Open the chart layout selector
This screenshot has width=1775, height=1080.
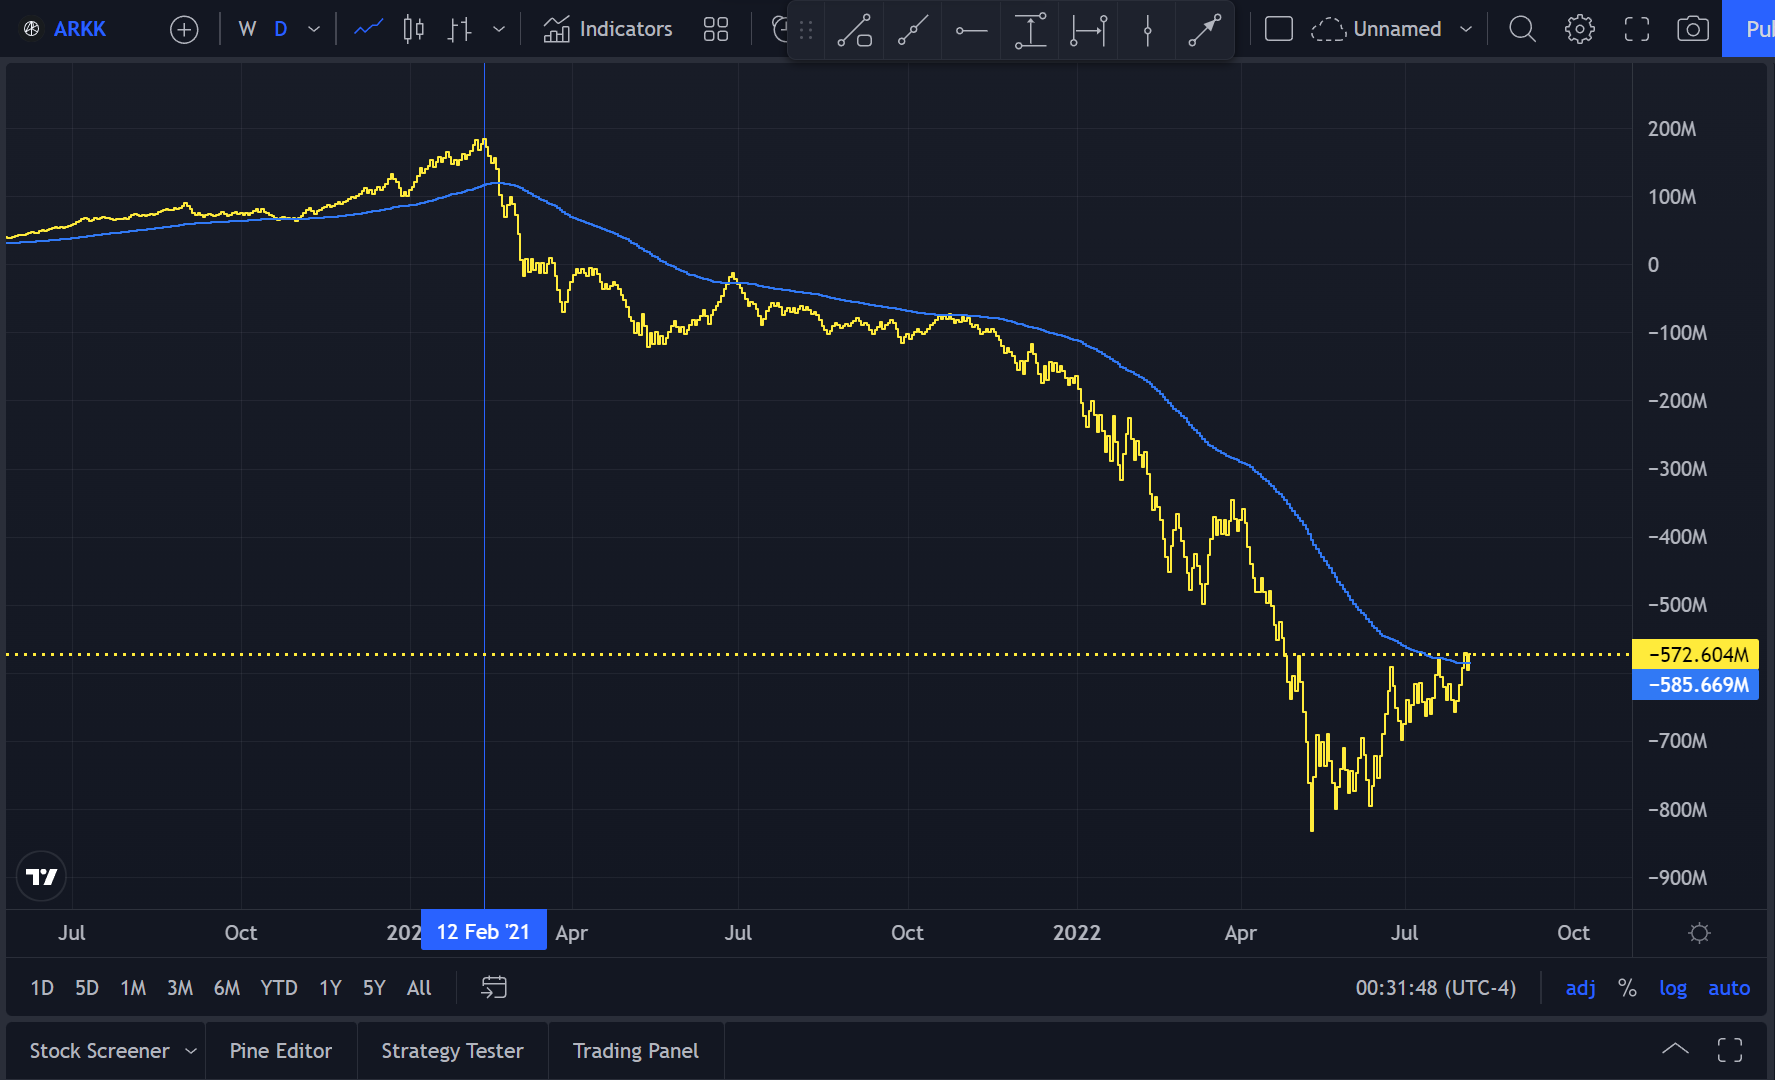coord(1279,29)
